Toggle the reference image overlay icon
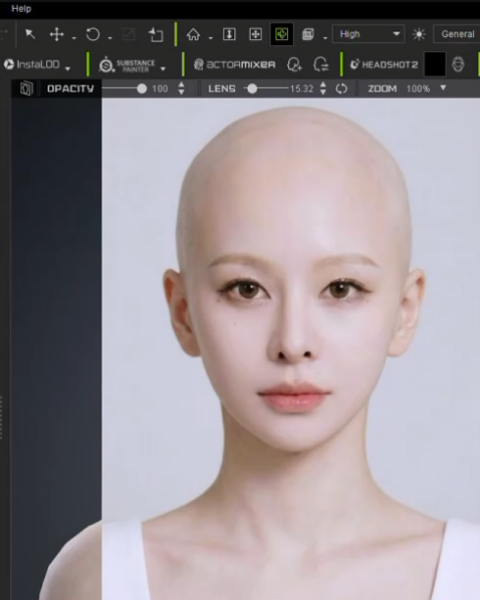The height and width of the screenshot is (600, 480). [26, 88]
